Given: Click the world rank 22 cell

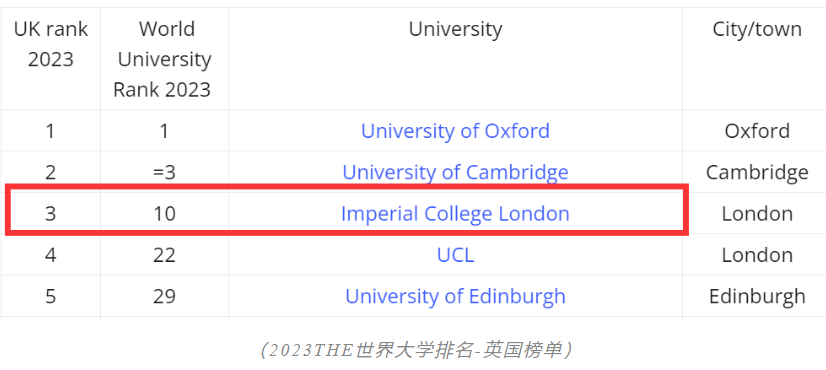Looking at the screenshot, I should pos(164,255).
